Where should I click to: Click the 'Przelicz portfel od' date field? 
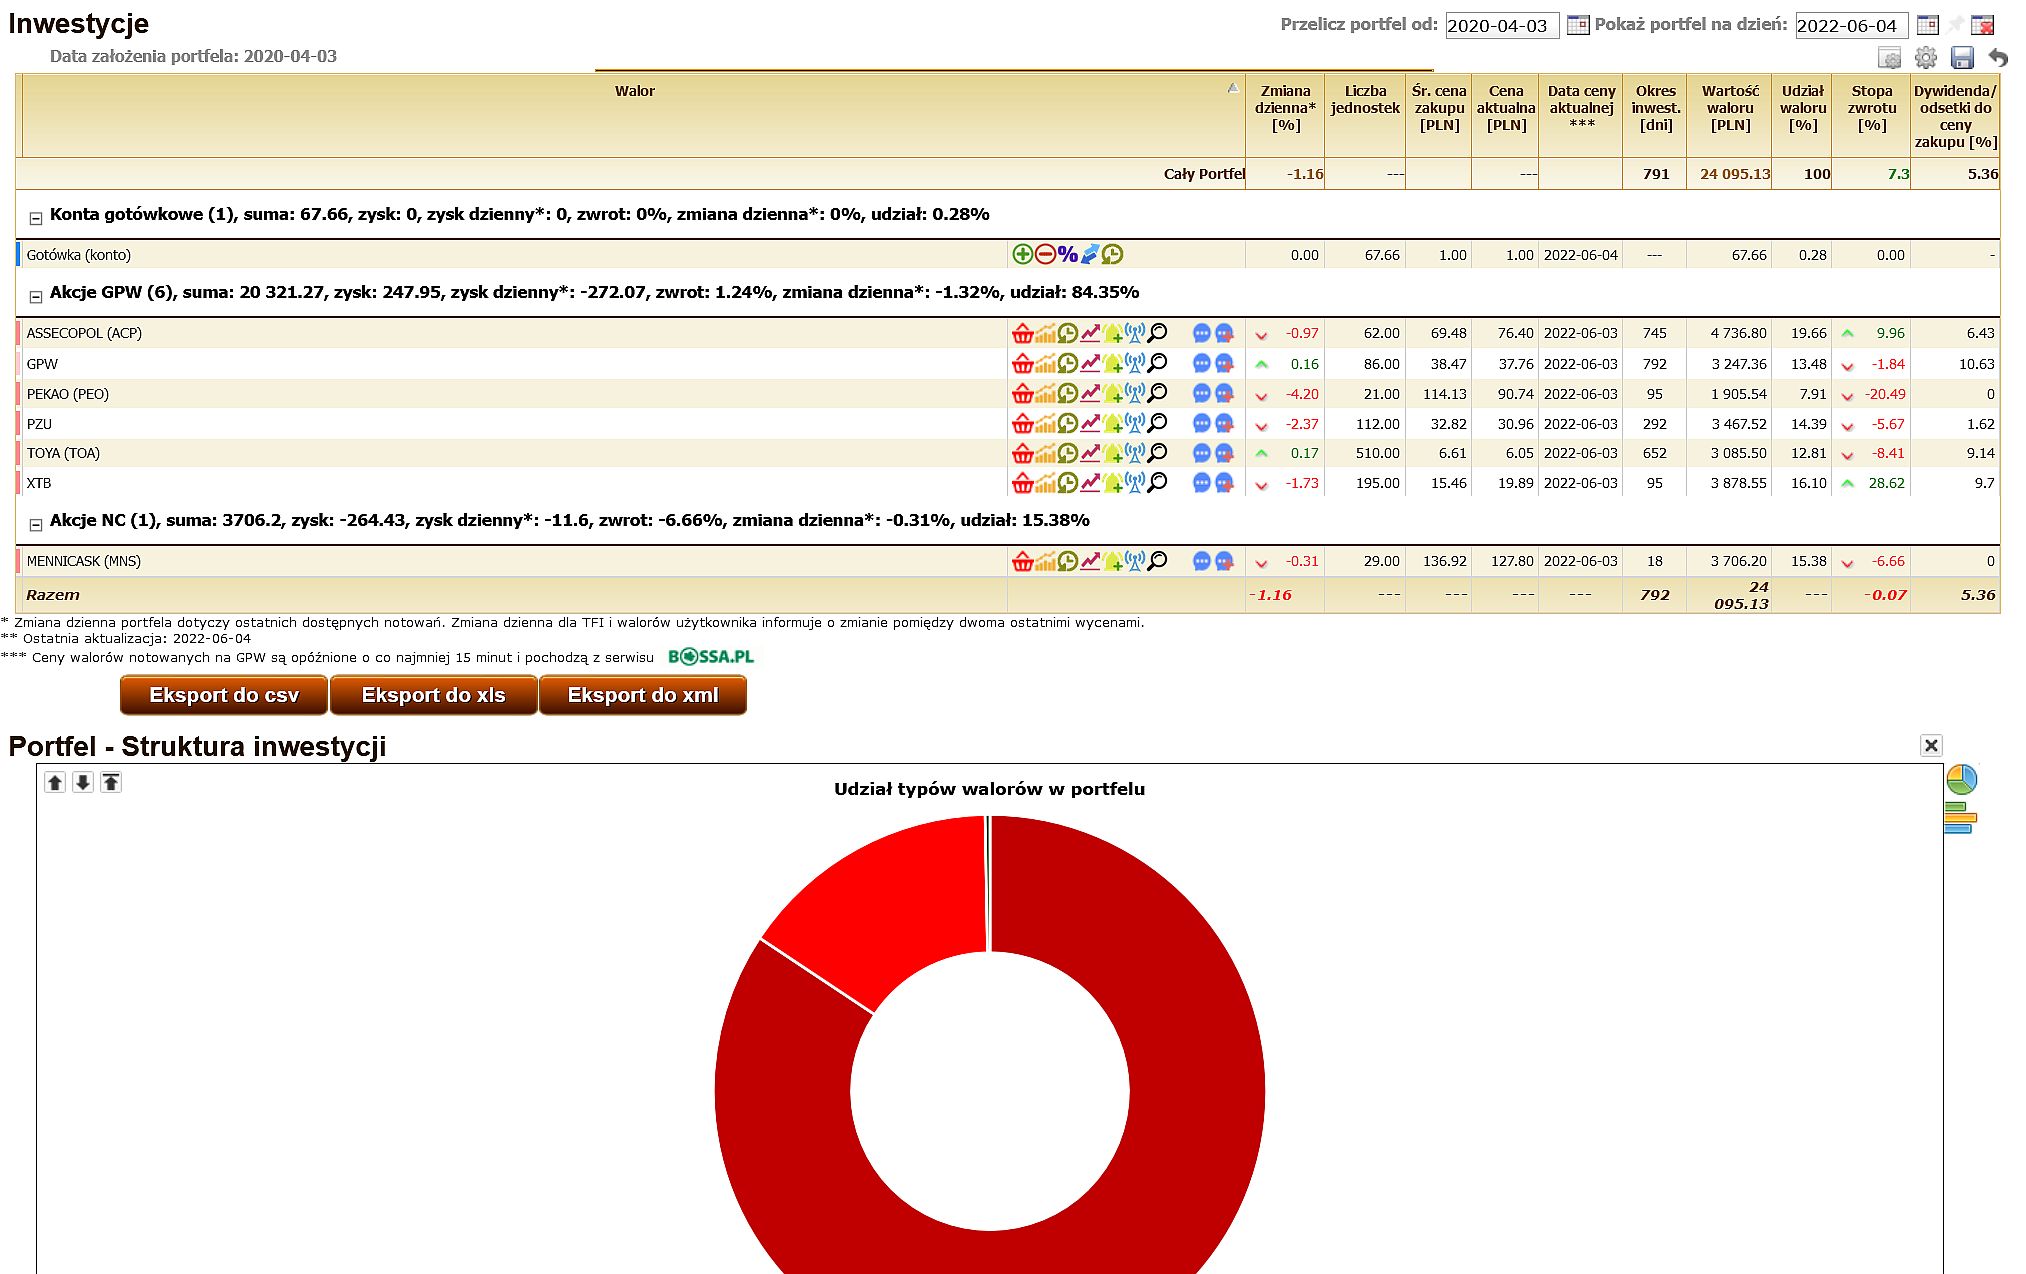tap(1502, 26)
